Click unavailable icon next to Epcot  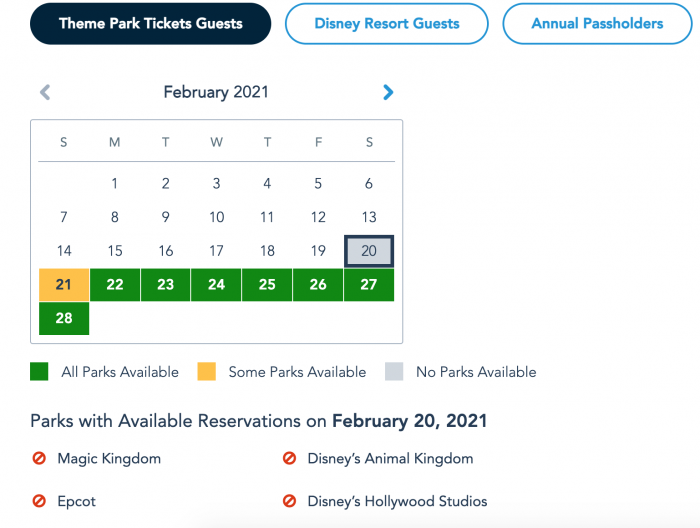[38, 501]
